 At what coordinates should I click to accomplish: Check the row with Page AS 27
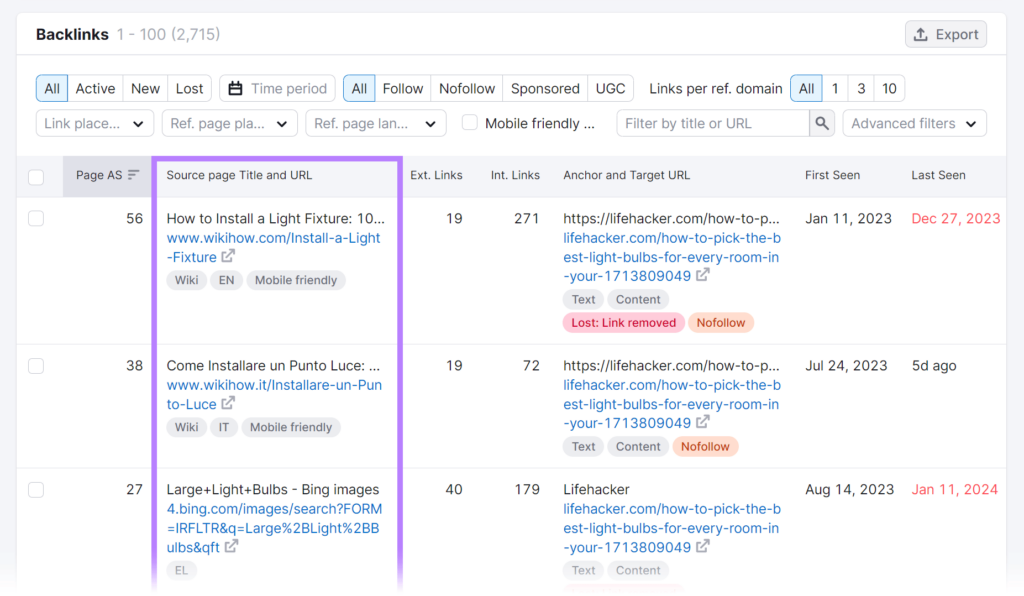point(36,490)
